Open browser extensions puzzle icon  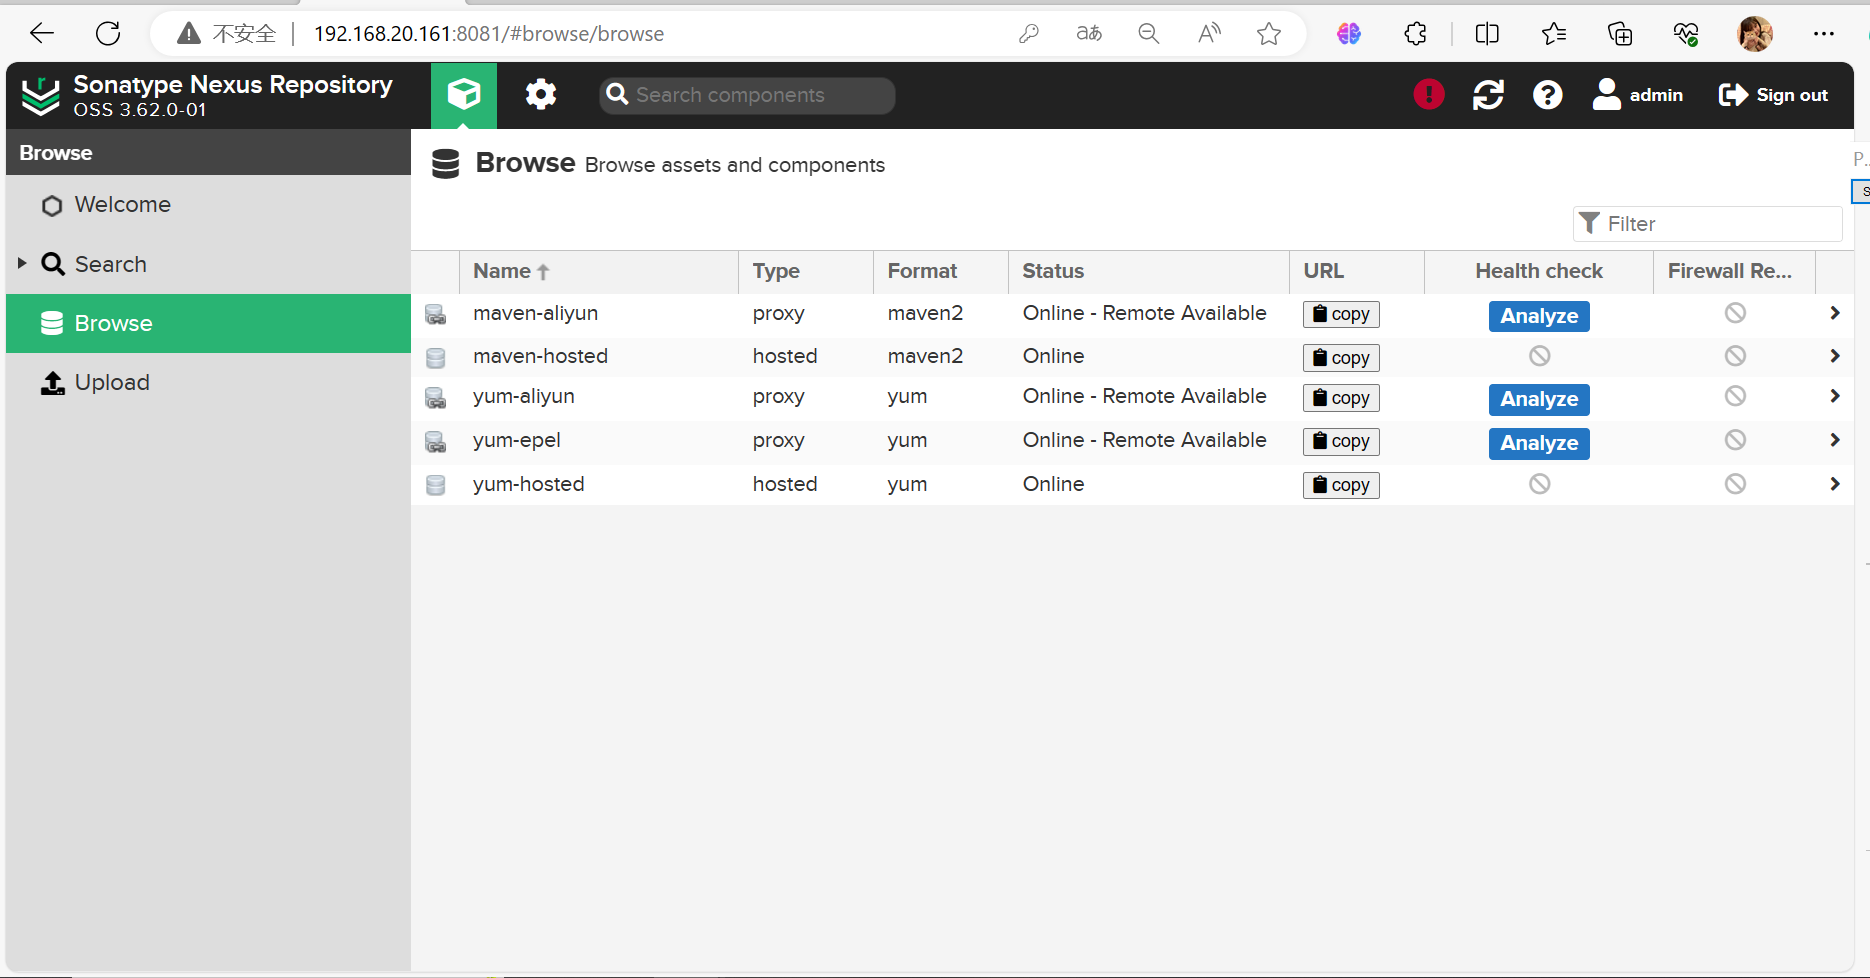click(1415, 34)
